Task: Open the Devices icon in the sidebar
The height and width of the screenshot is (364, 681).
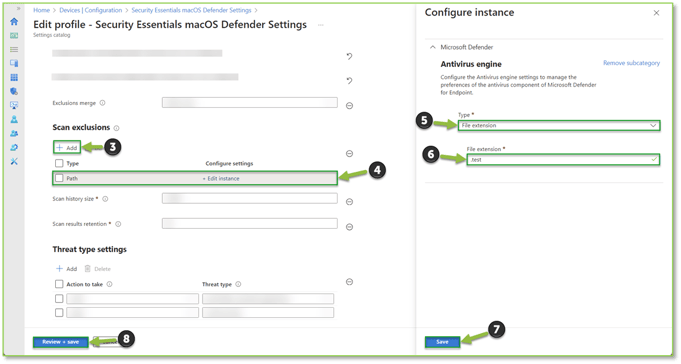Action: [14, 63]
